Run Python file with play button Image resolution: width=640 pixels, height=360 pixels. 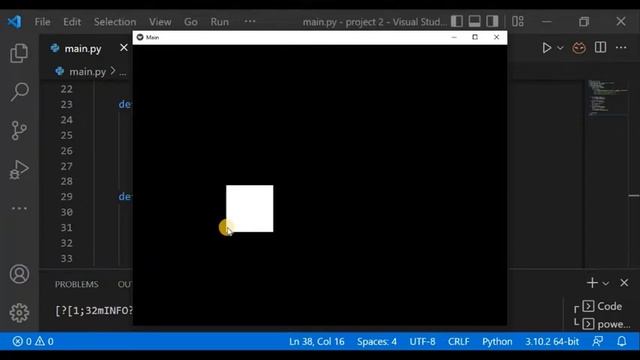click(547, 48)
